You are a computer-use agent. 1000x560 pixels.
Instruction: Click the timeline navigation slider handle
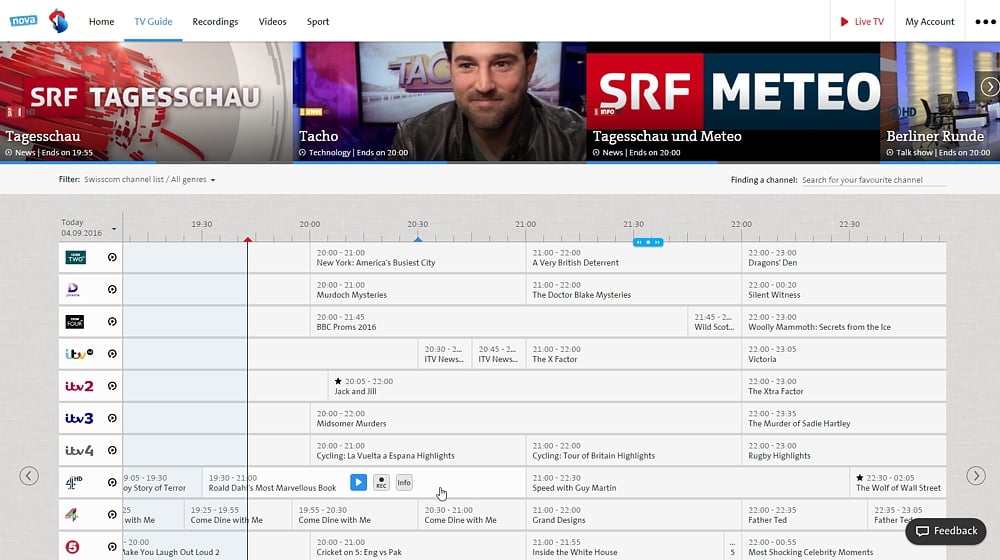[x=648, y=242]
